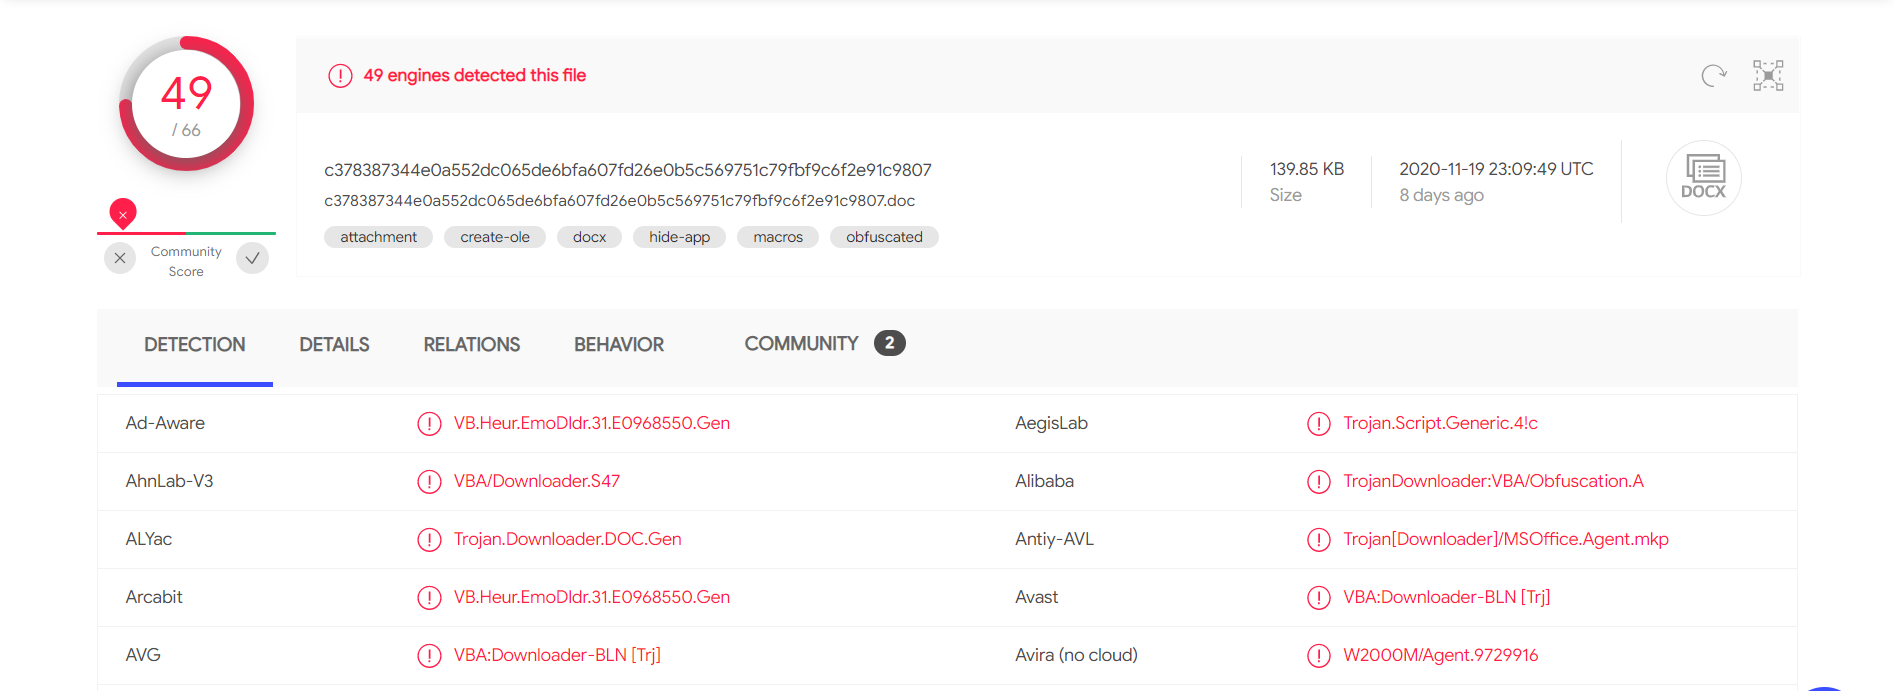Select the DETECTION tab
The width and height of the screenshot is (1894, 691).
[x=194, y=345]
